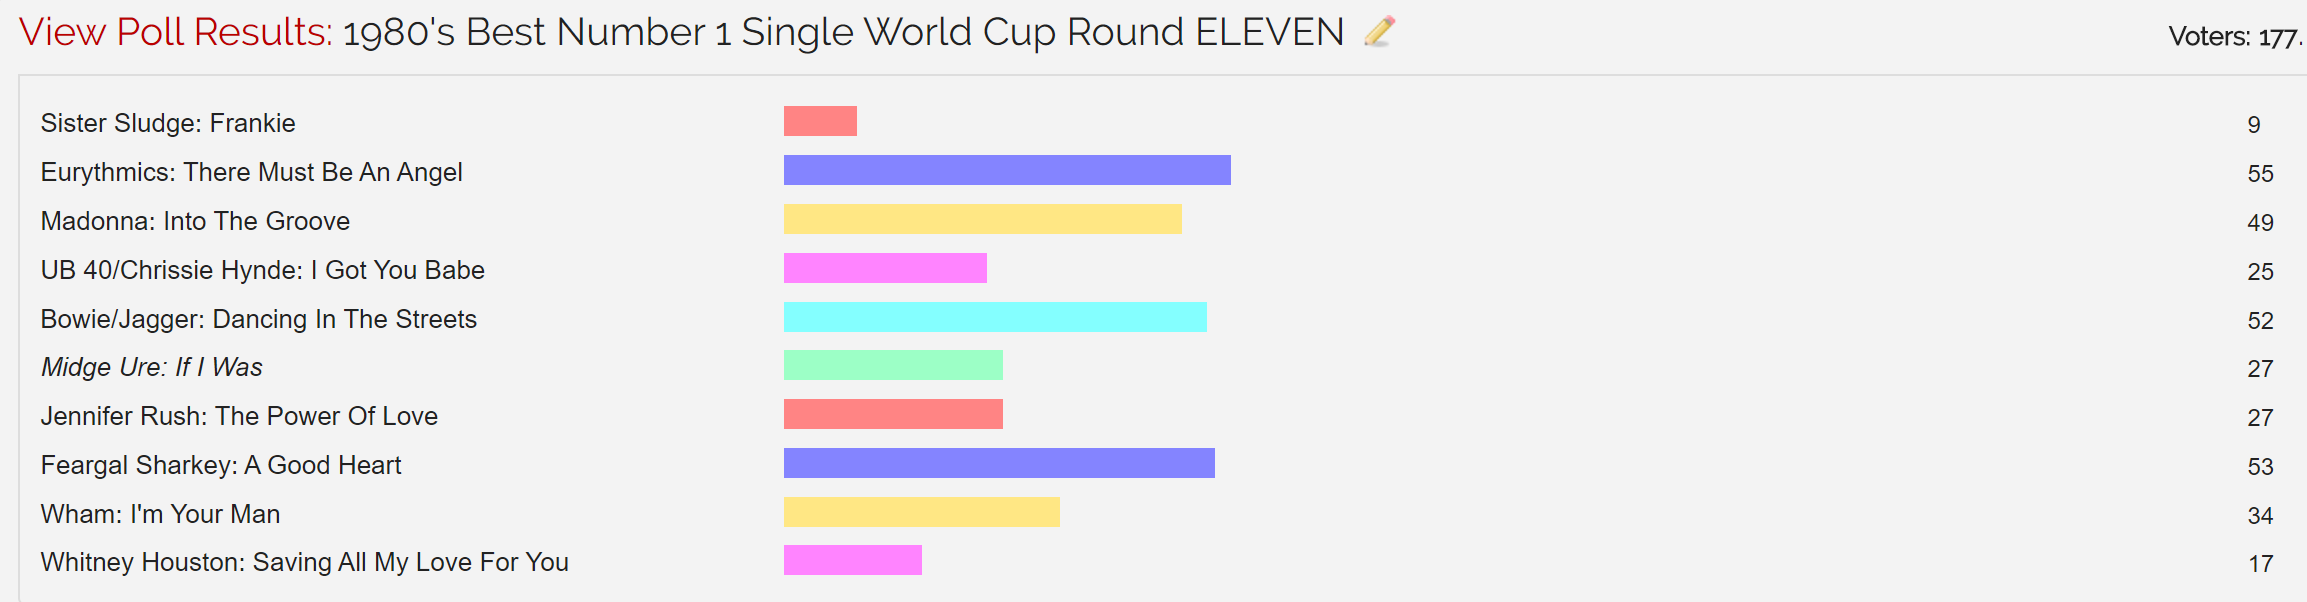Click the Bowie/Jagger cyan result bar

995,317
